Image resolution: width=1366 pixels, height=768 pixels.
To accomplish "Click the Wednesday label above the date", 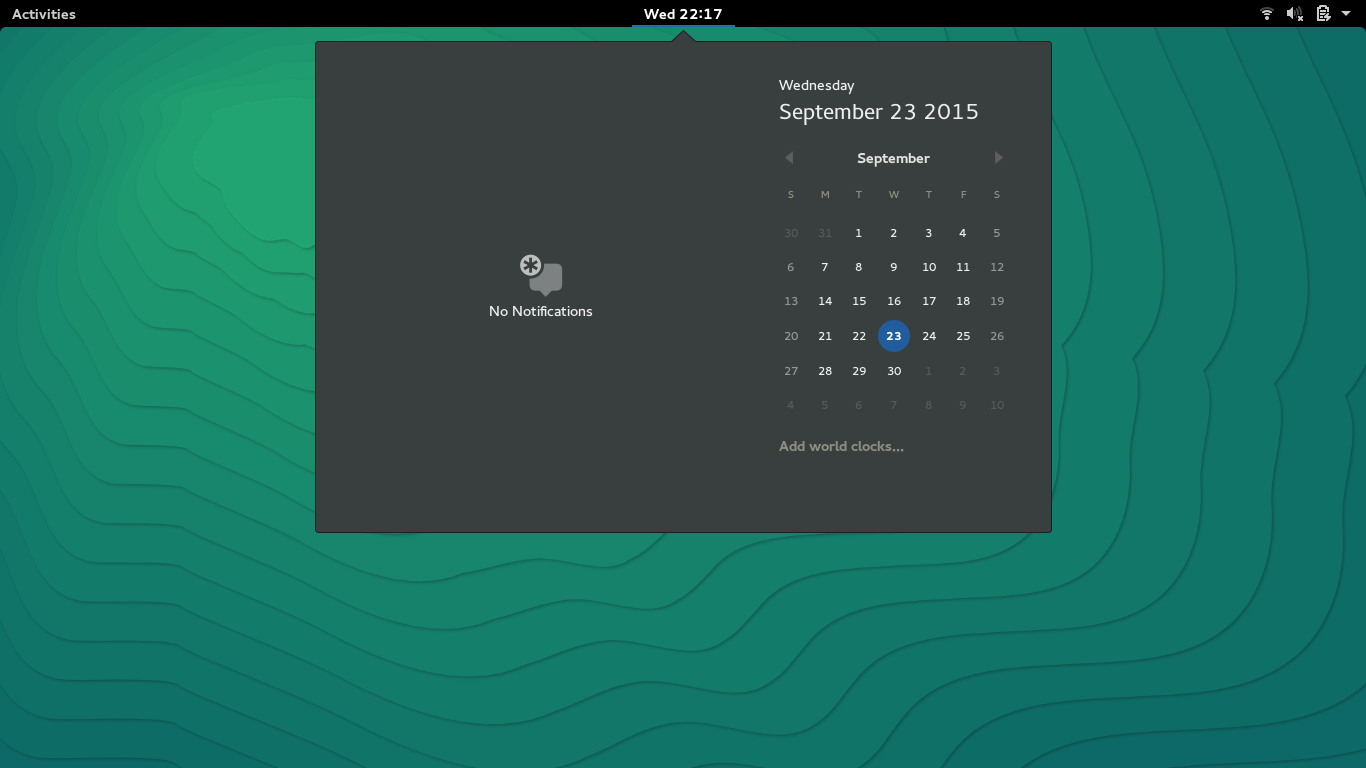I will tap(816, 86).
